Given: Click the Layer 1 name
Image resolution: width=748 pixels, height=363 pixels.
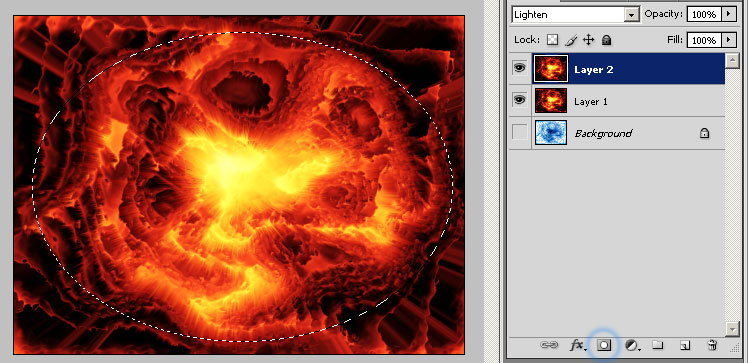Looking at the screenshot, I should click(x=591, y=102).
